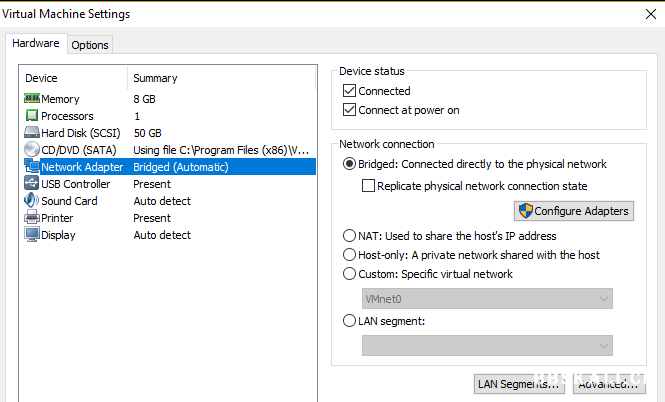Select the Printer device icon
The image size is (665, 402).
tap(32, 217)
